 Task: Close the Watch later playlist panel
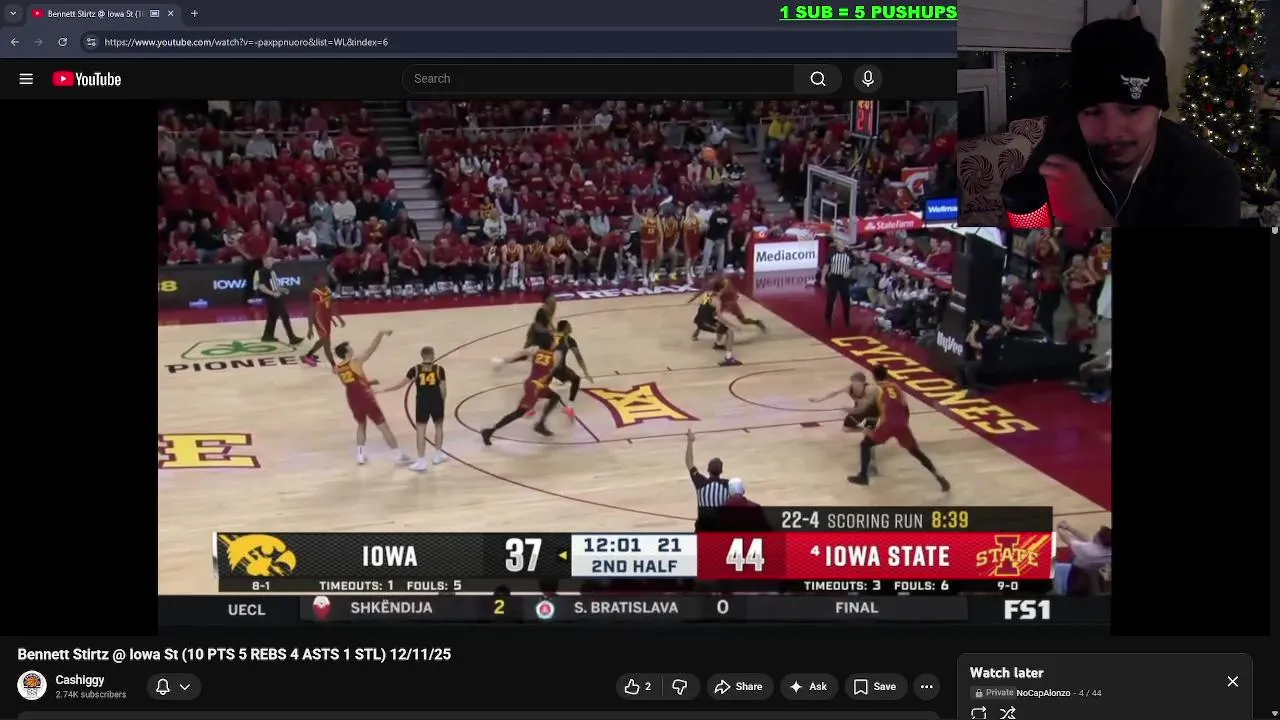(1233, 681)
